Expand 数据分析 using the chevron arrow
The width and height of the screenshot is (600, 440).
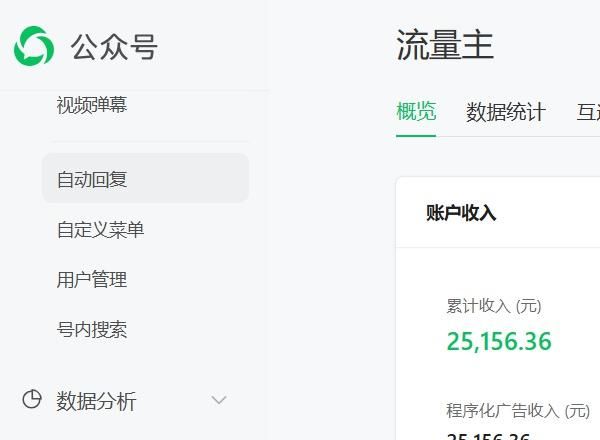point(219,401)
